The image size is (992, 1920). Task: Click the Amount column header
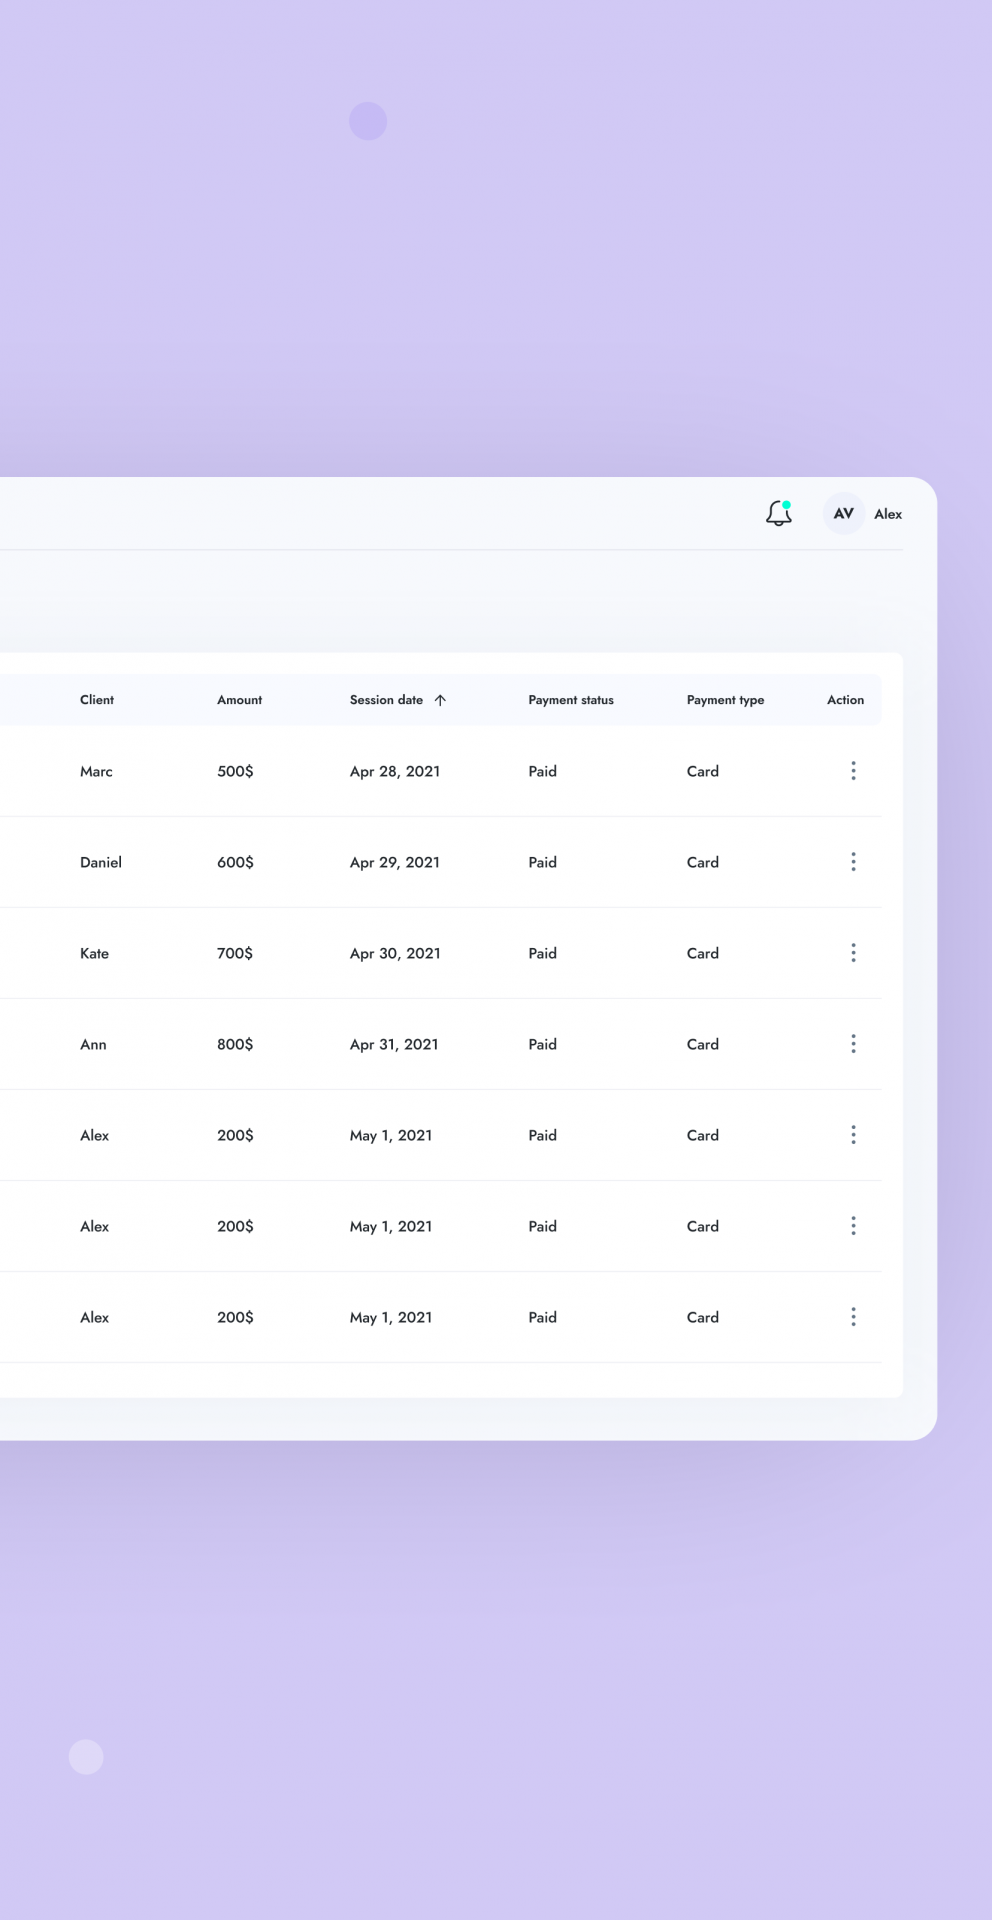tap(240, 700)
